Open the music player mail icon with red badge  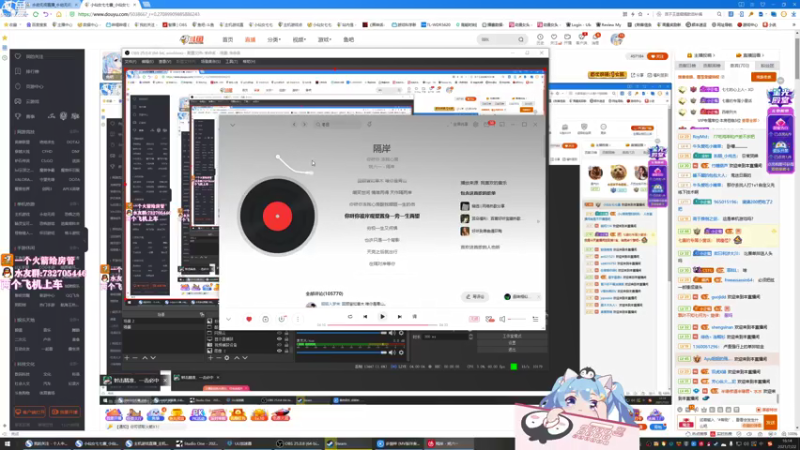tap(488, 124)
